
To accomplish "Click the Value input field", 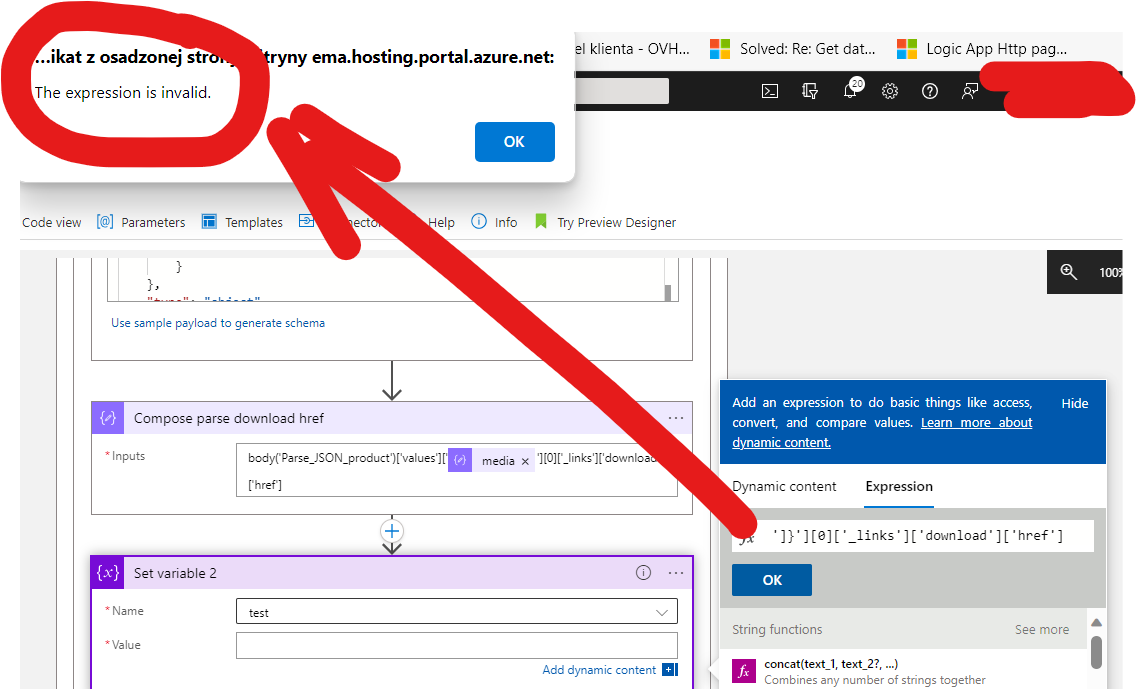I will pyautogui.click(x=456, y=645).
